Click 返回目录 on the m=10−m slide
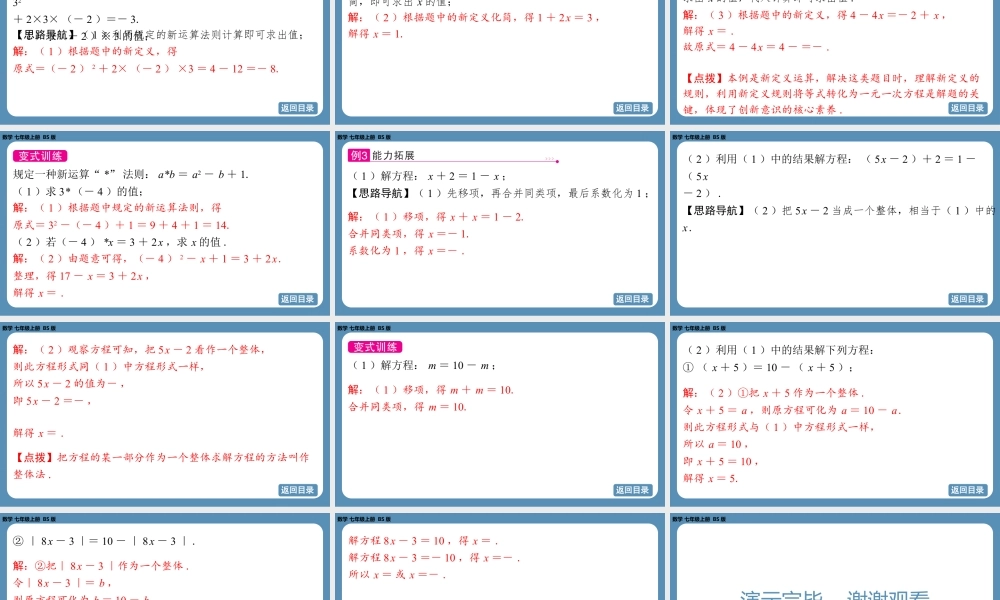The image size is (1000, 600). coord(633,489)
